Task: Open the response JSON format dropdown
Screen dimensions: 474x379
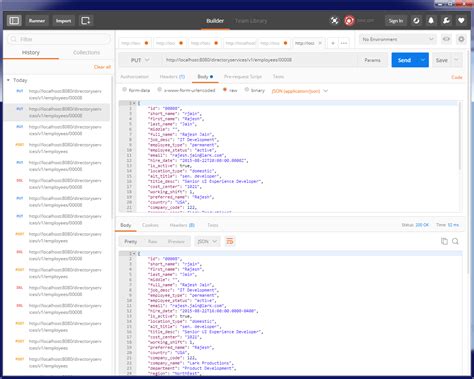Action: coord(207,241)
